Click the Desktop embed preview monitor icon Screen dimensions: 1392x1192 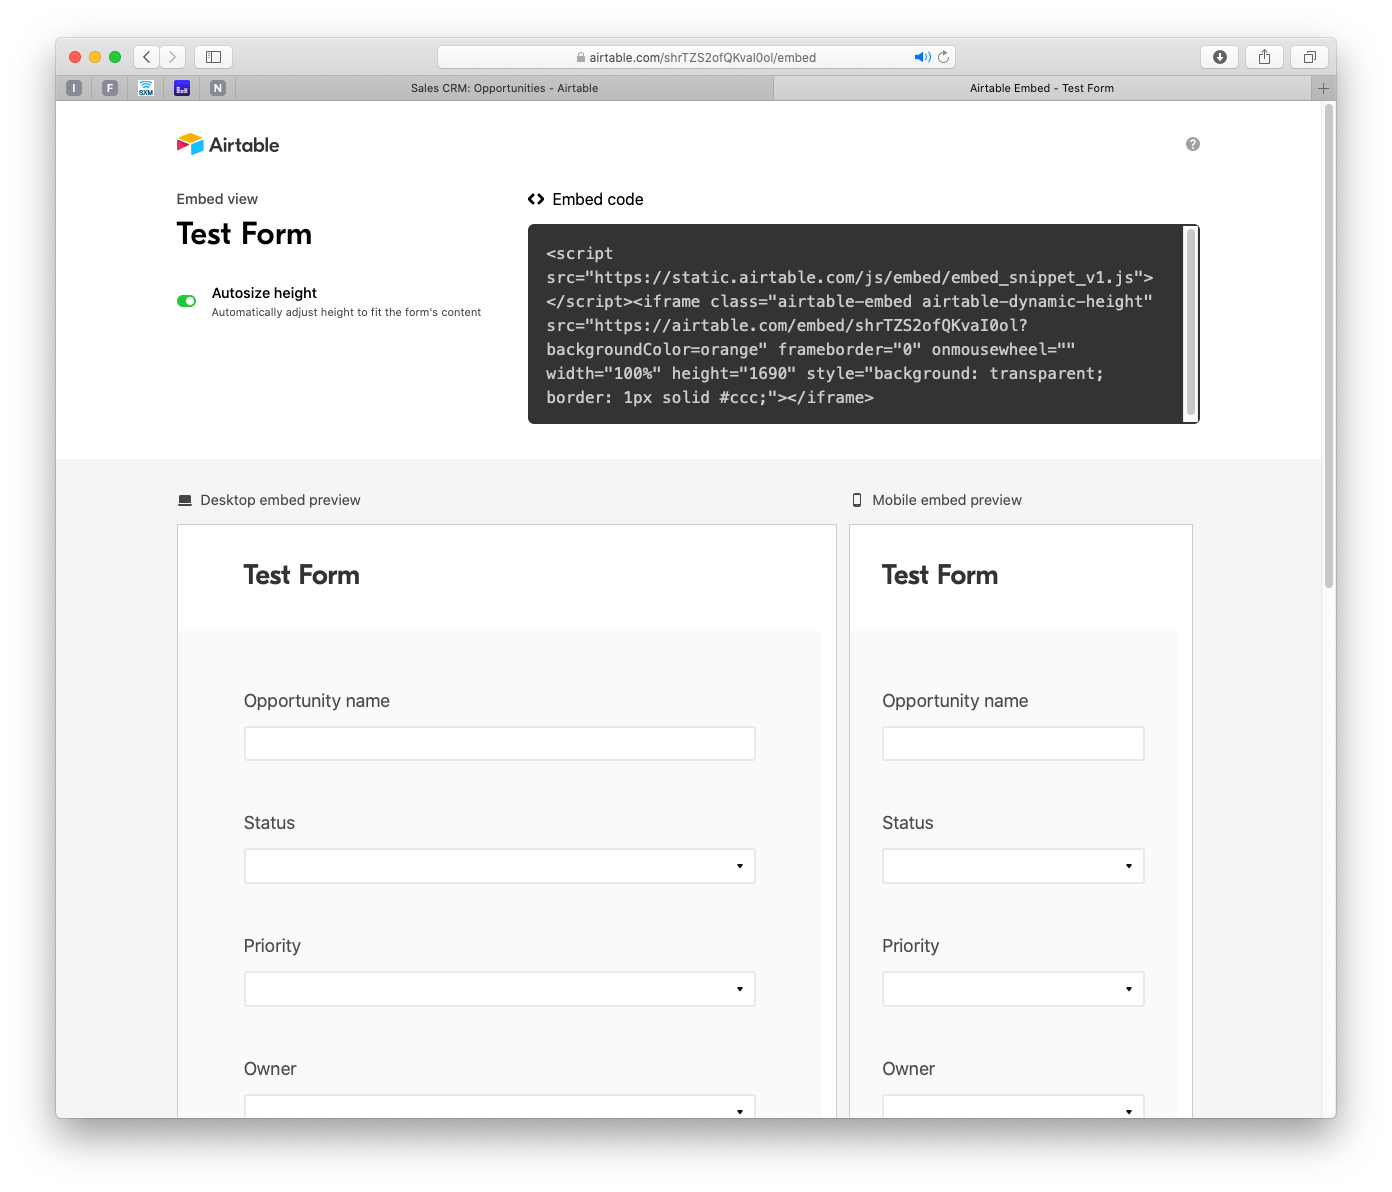point(184,499)
